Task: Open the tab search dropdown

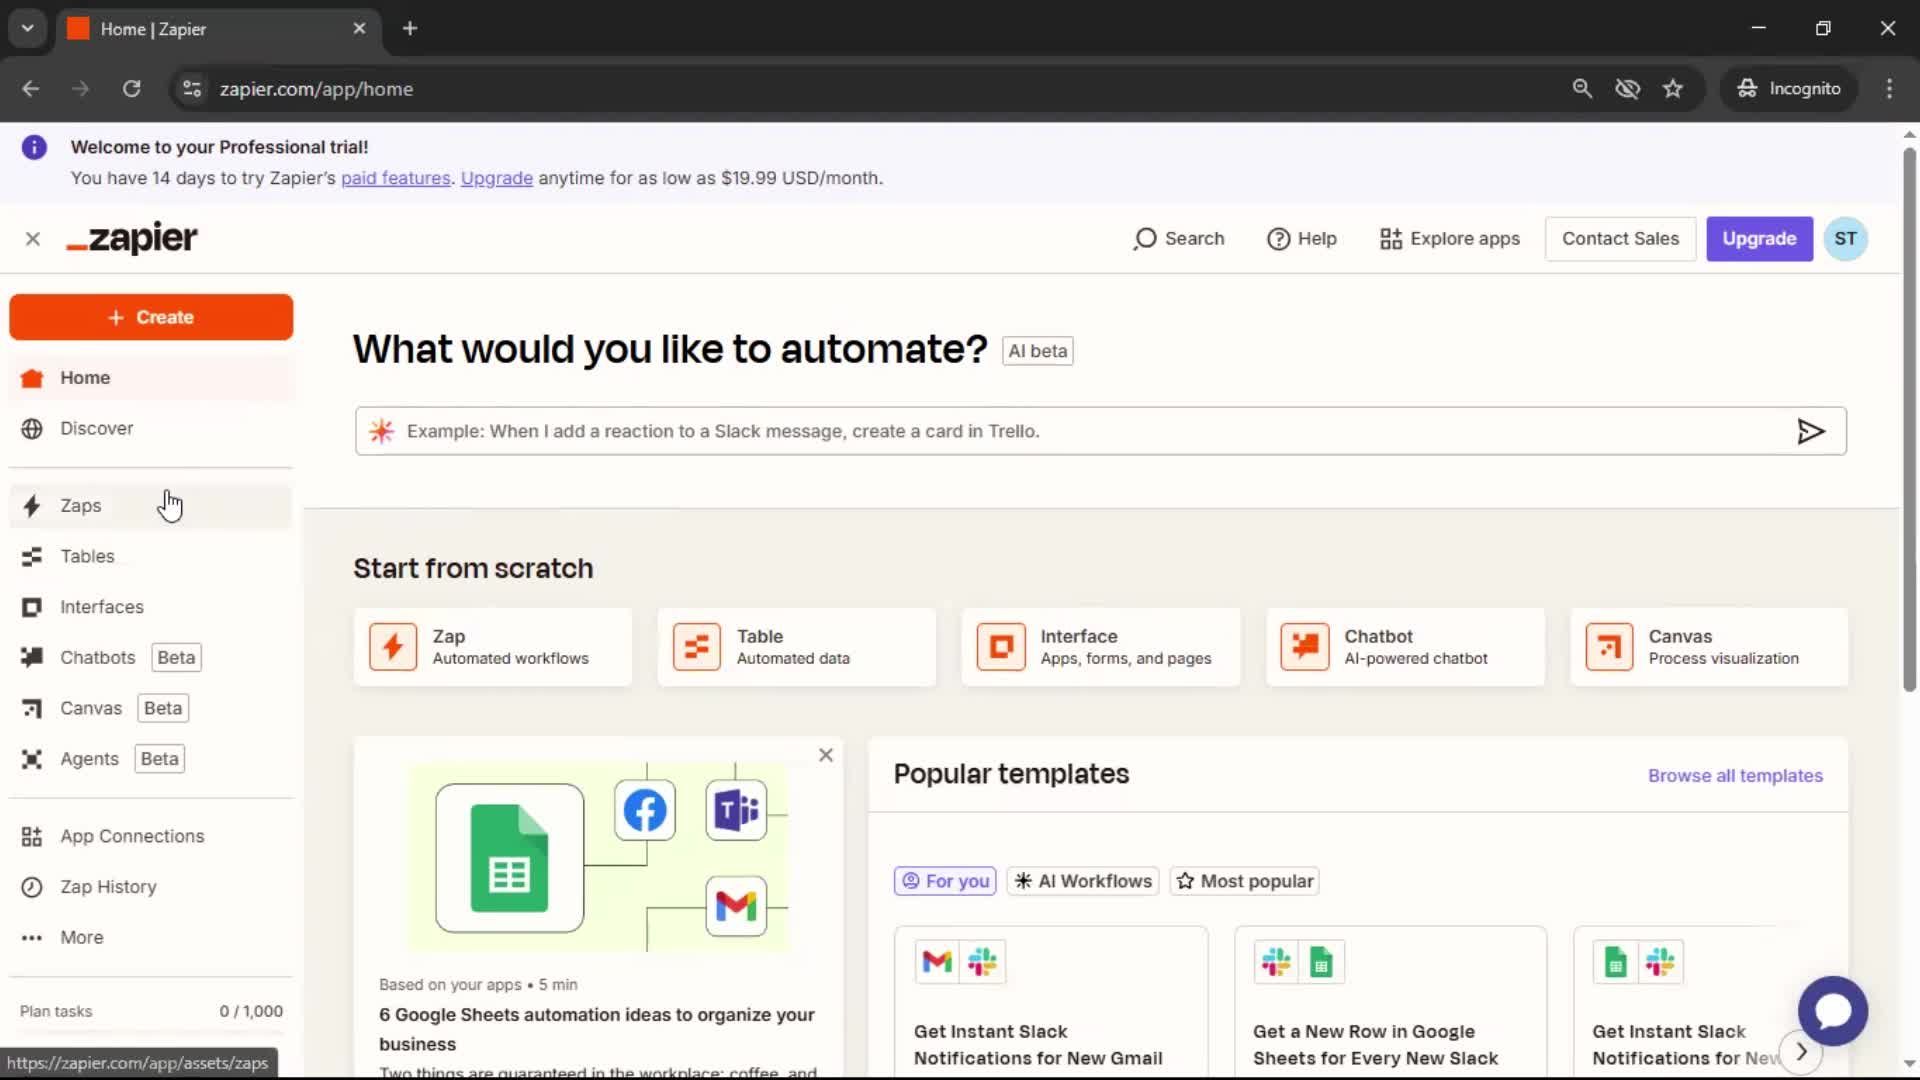Action: 27,29
